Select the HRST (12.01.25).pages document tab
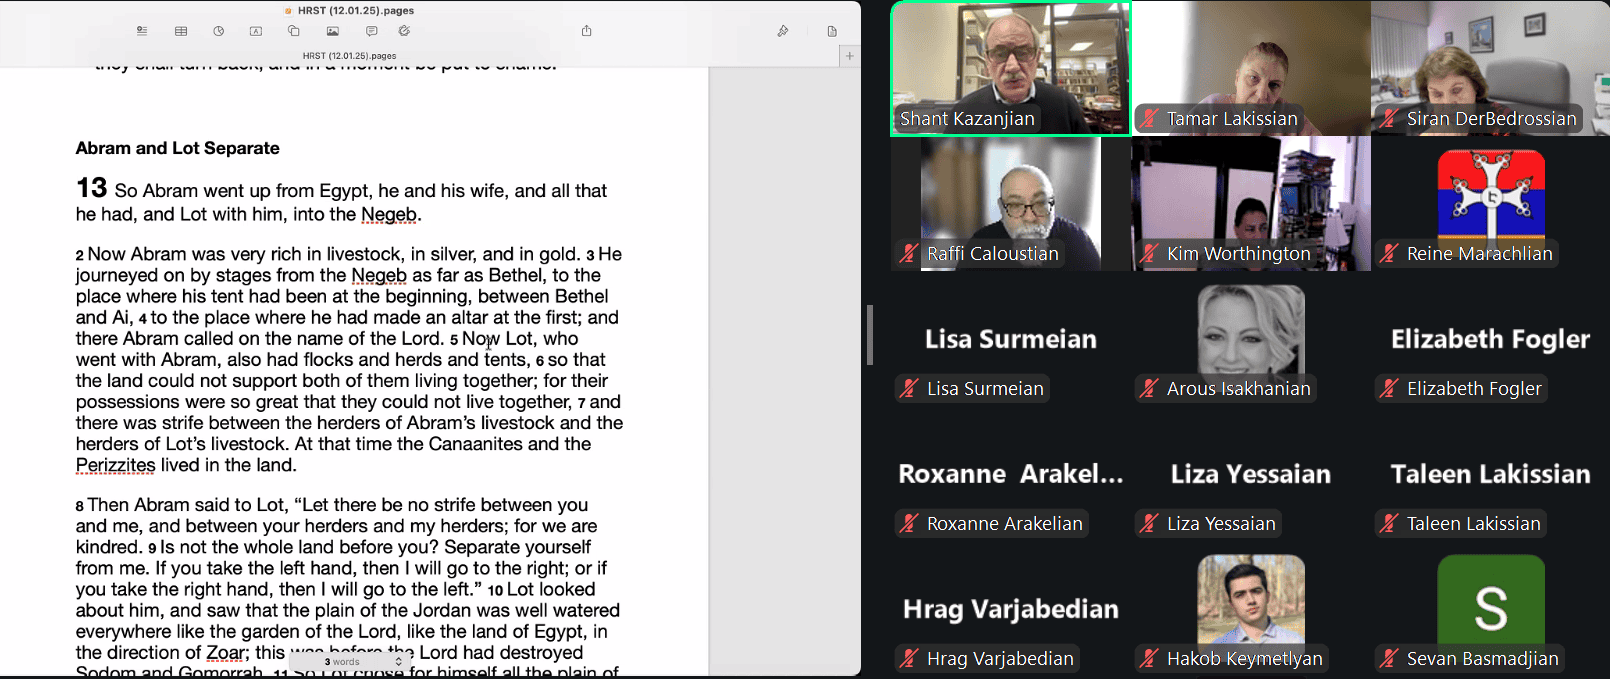Image resolution: width=1610 pixels, height=679 pixels. pos(349,56)
